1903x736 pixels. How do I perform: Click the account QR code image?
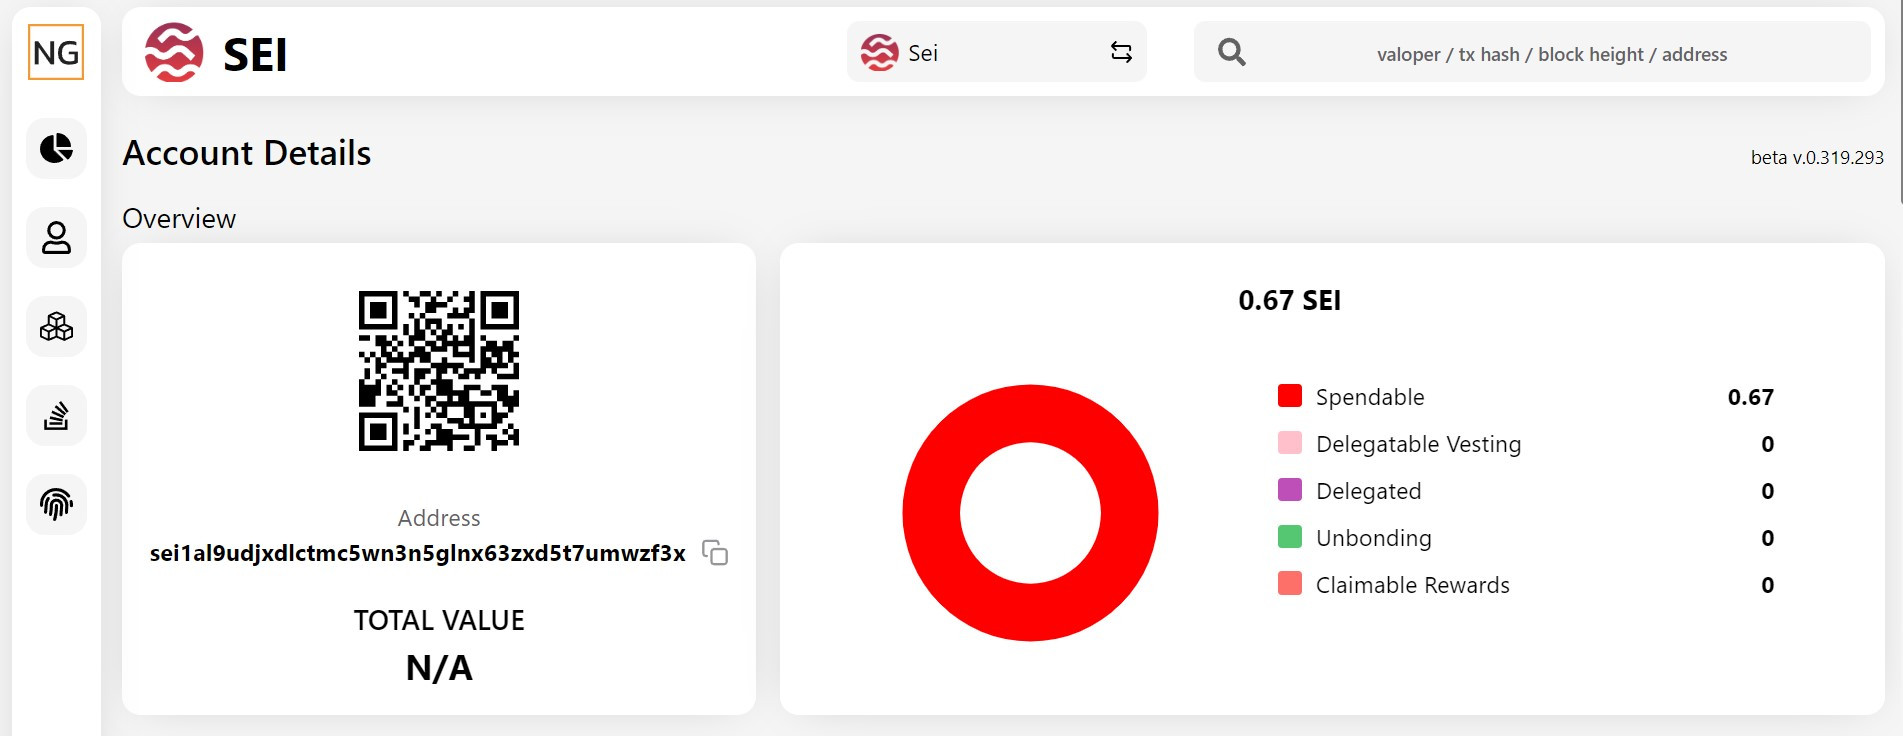[439, 371]
